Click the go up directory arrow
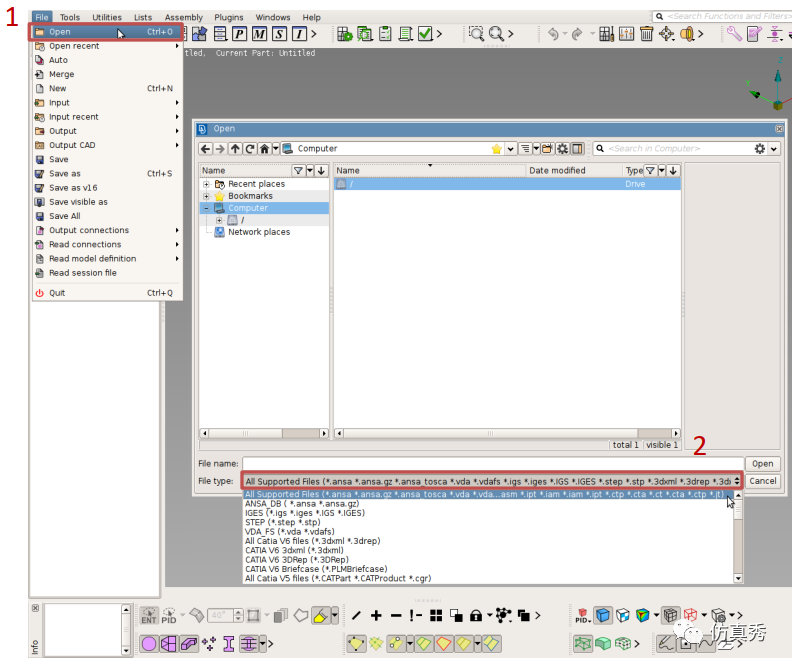The height and width of the screenshot is (667, 792). pyautogui.click(x=235, y=148)
